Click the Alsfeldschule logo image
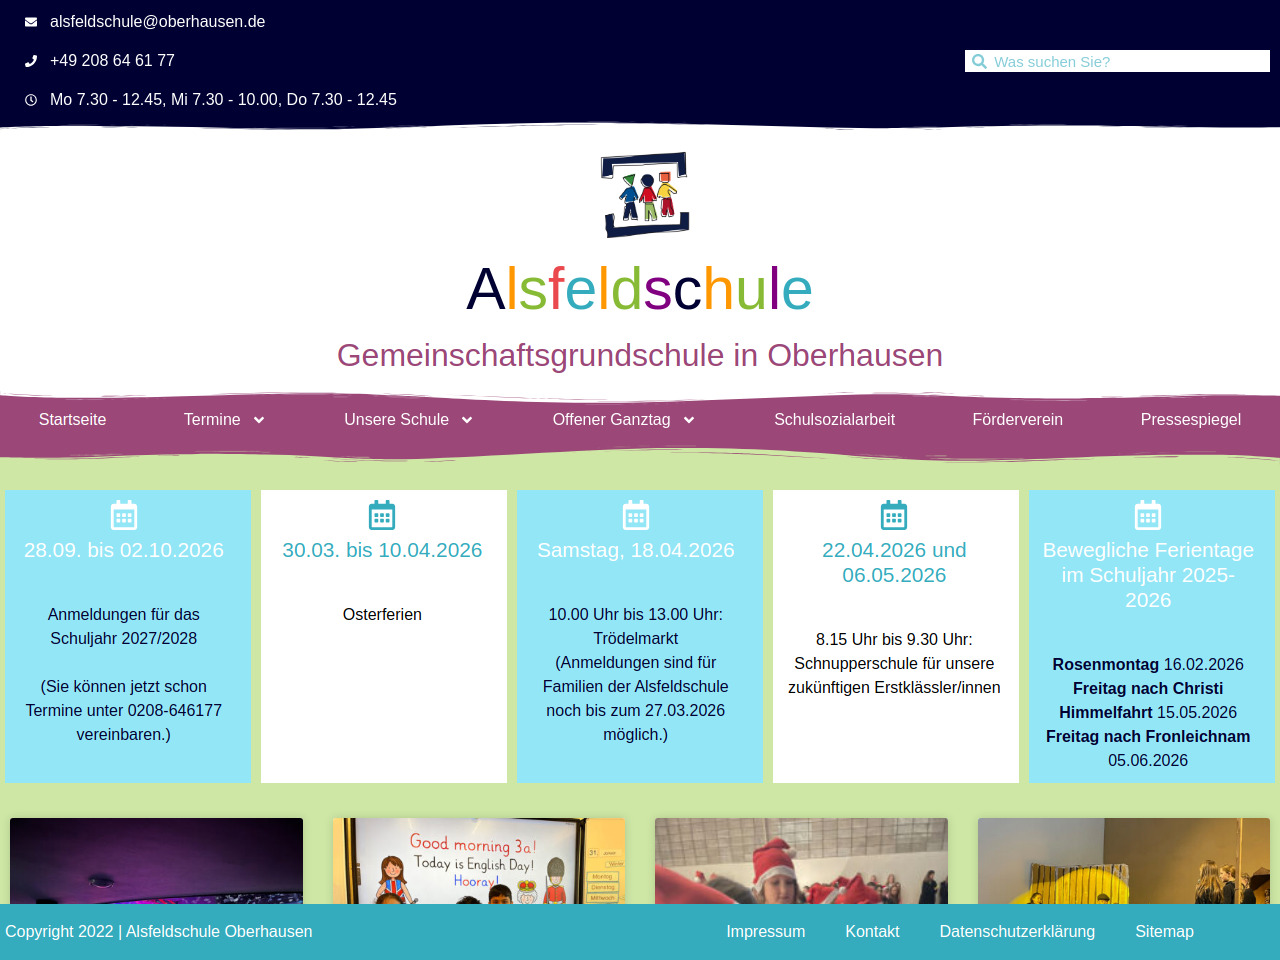The height and width of the screenshot is (960, 1280). [645, 195]
